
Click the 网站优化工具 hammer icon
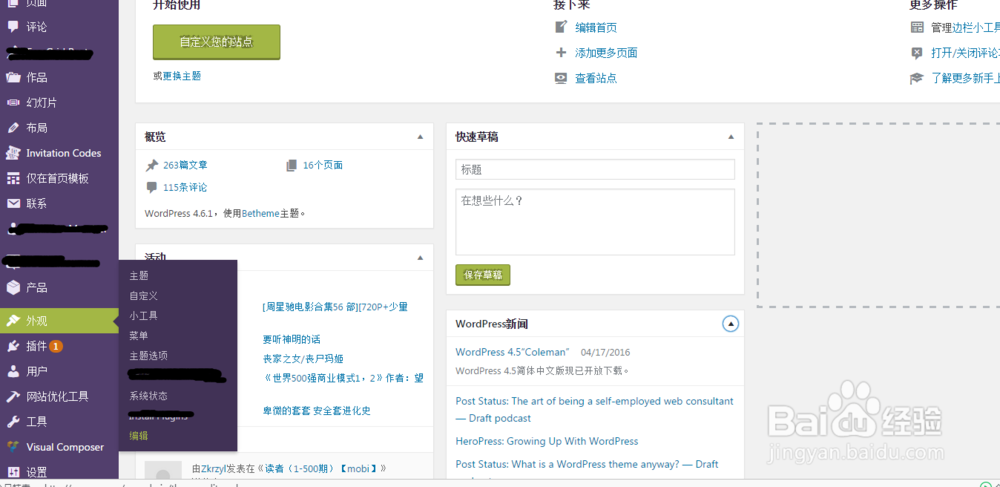click(13, 396)
